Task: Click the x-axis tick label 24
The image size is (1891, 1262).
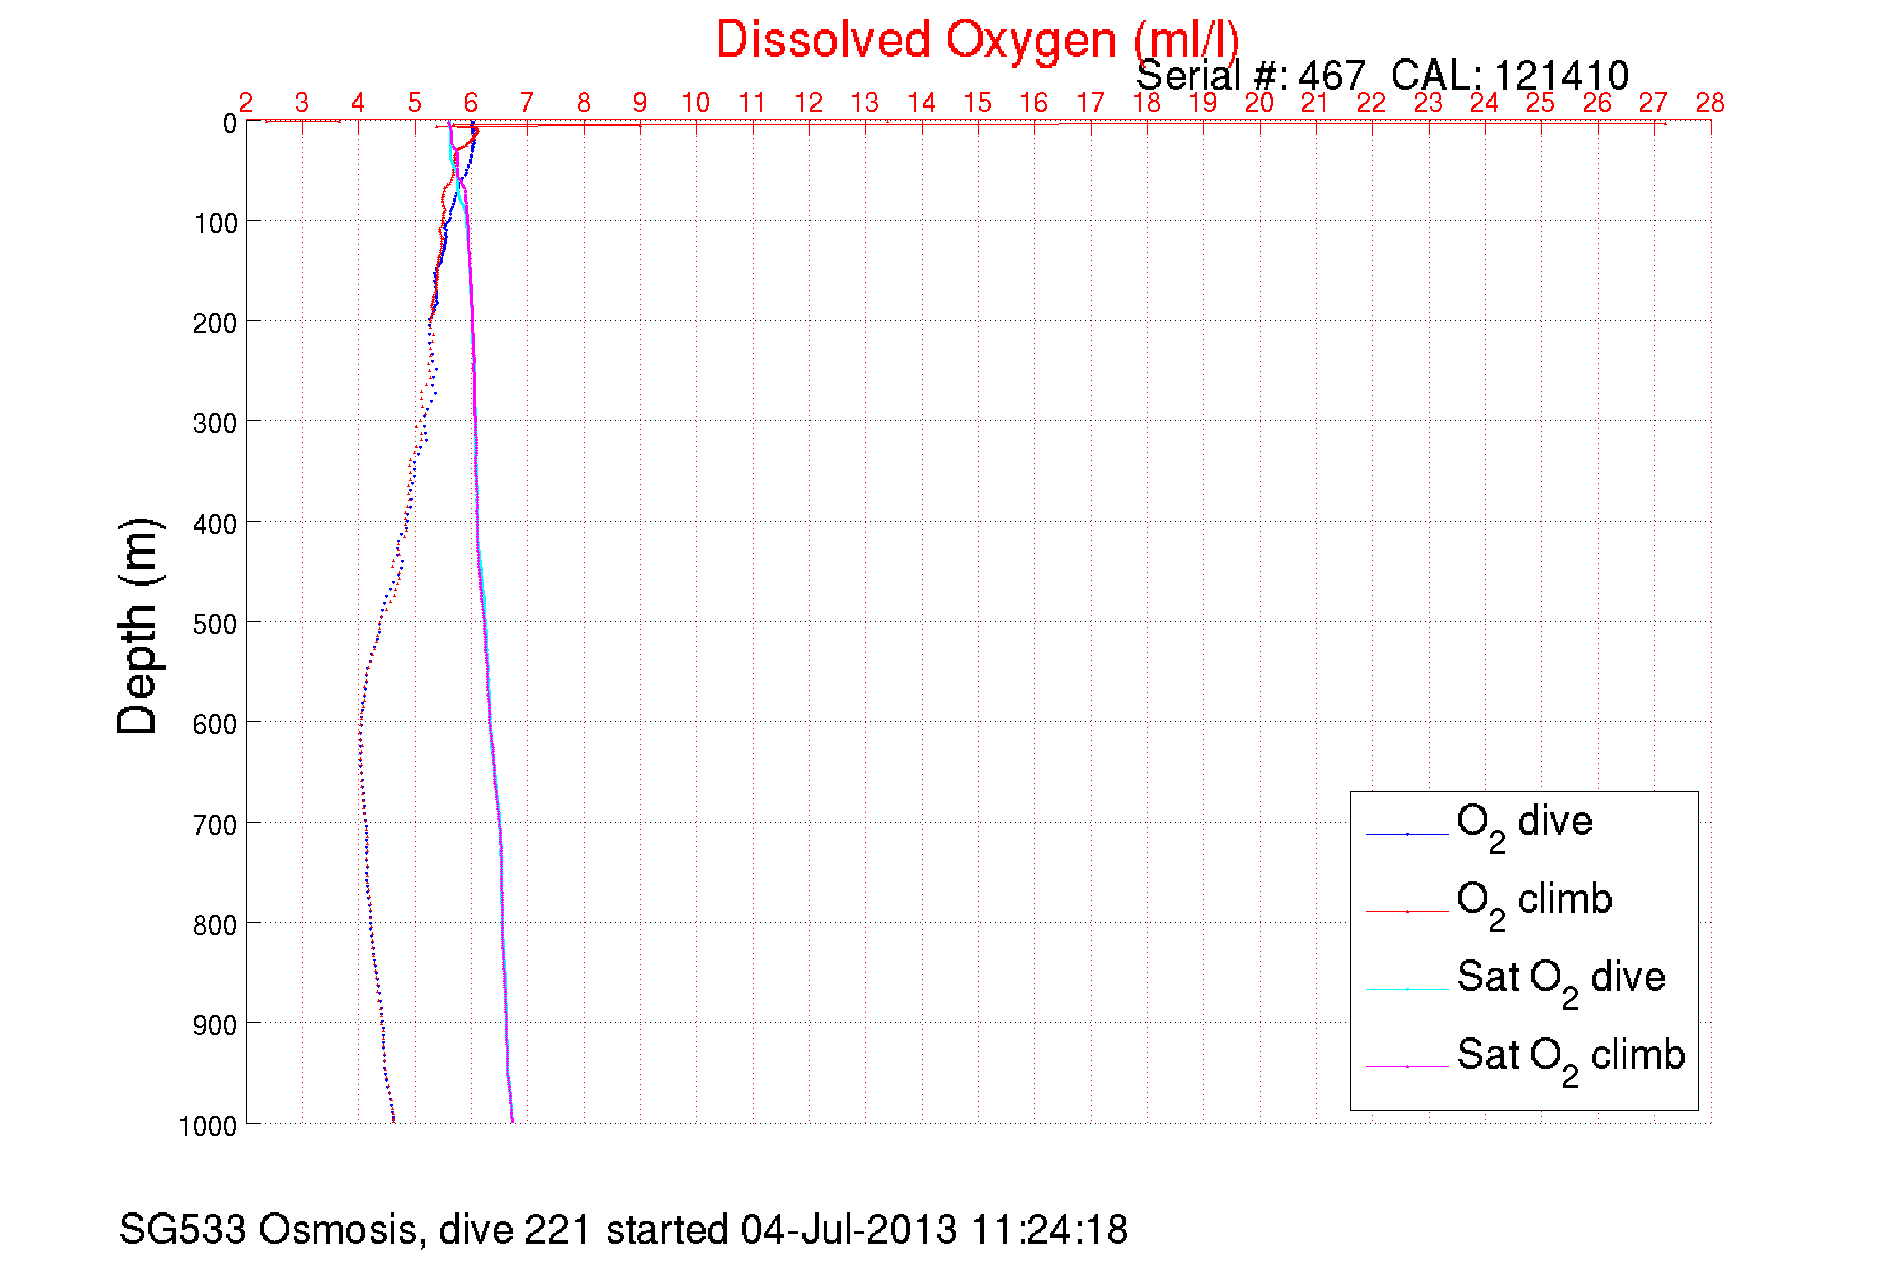Action: coord(1485,102)
